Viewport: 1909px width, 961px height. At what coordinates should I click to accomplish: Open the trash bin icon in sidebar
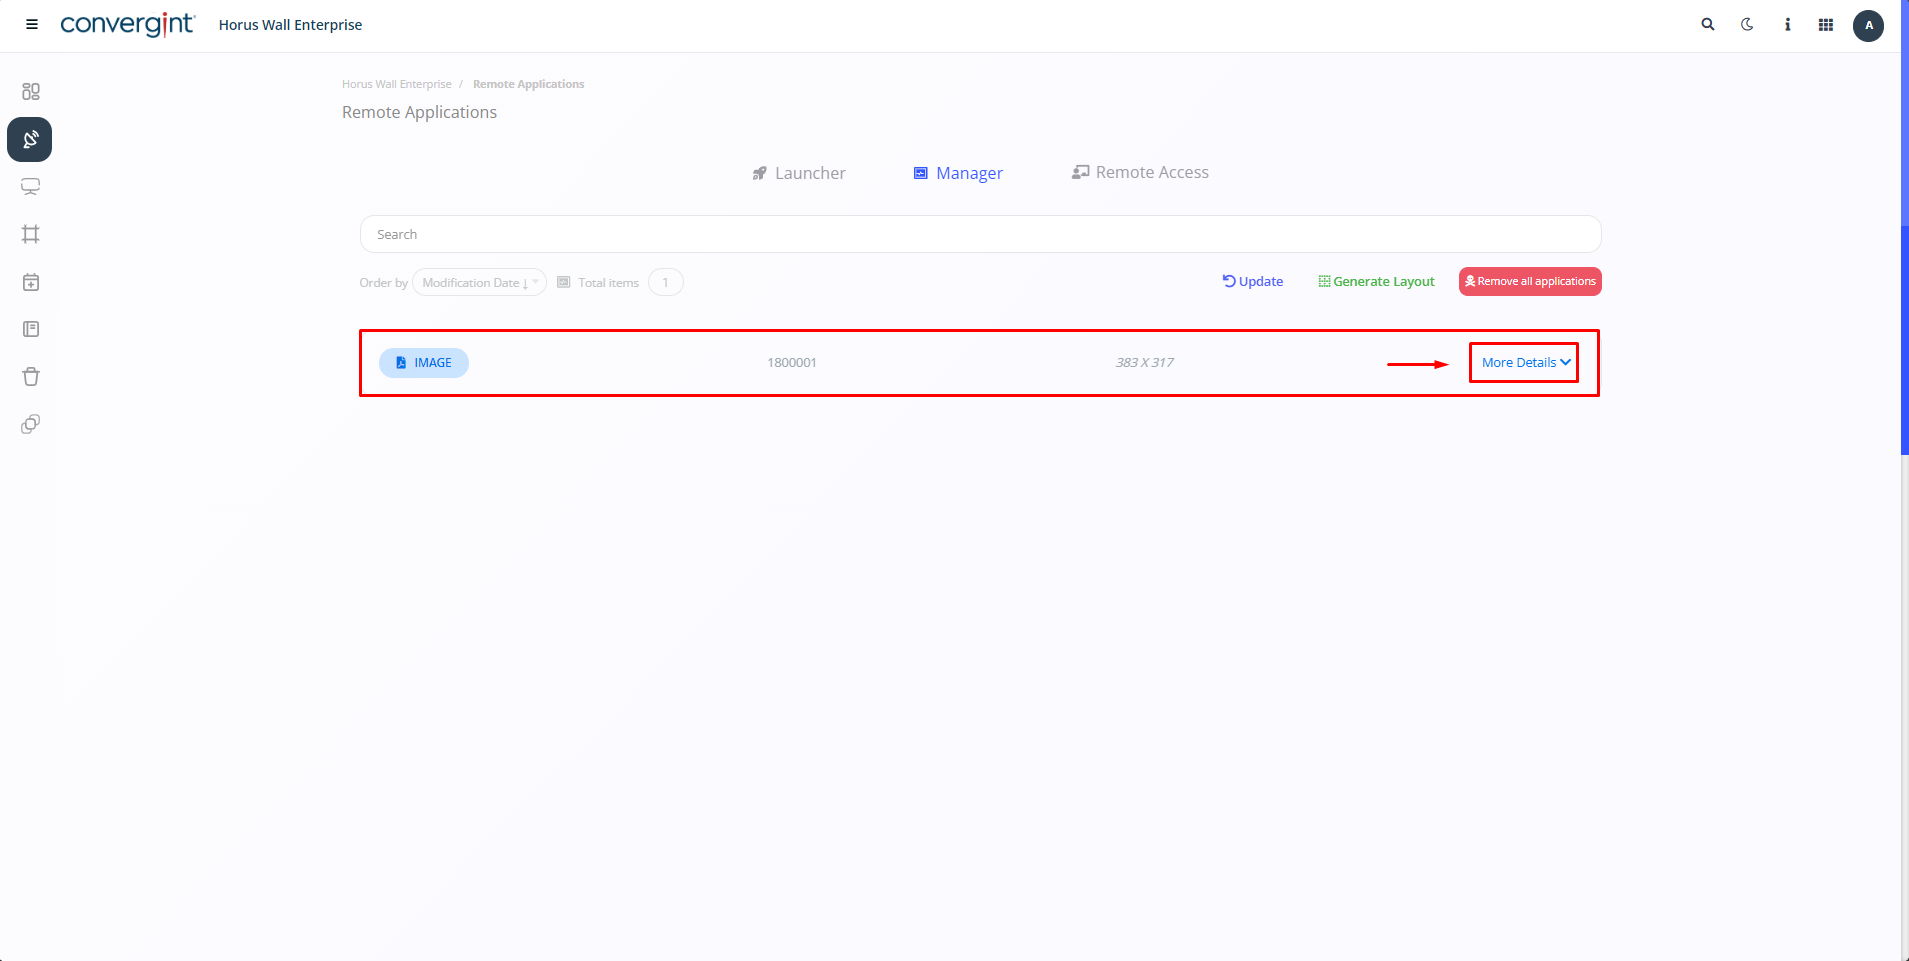point(31,377)
